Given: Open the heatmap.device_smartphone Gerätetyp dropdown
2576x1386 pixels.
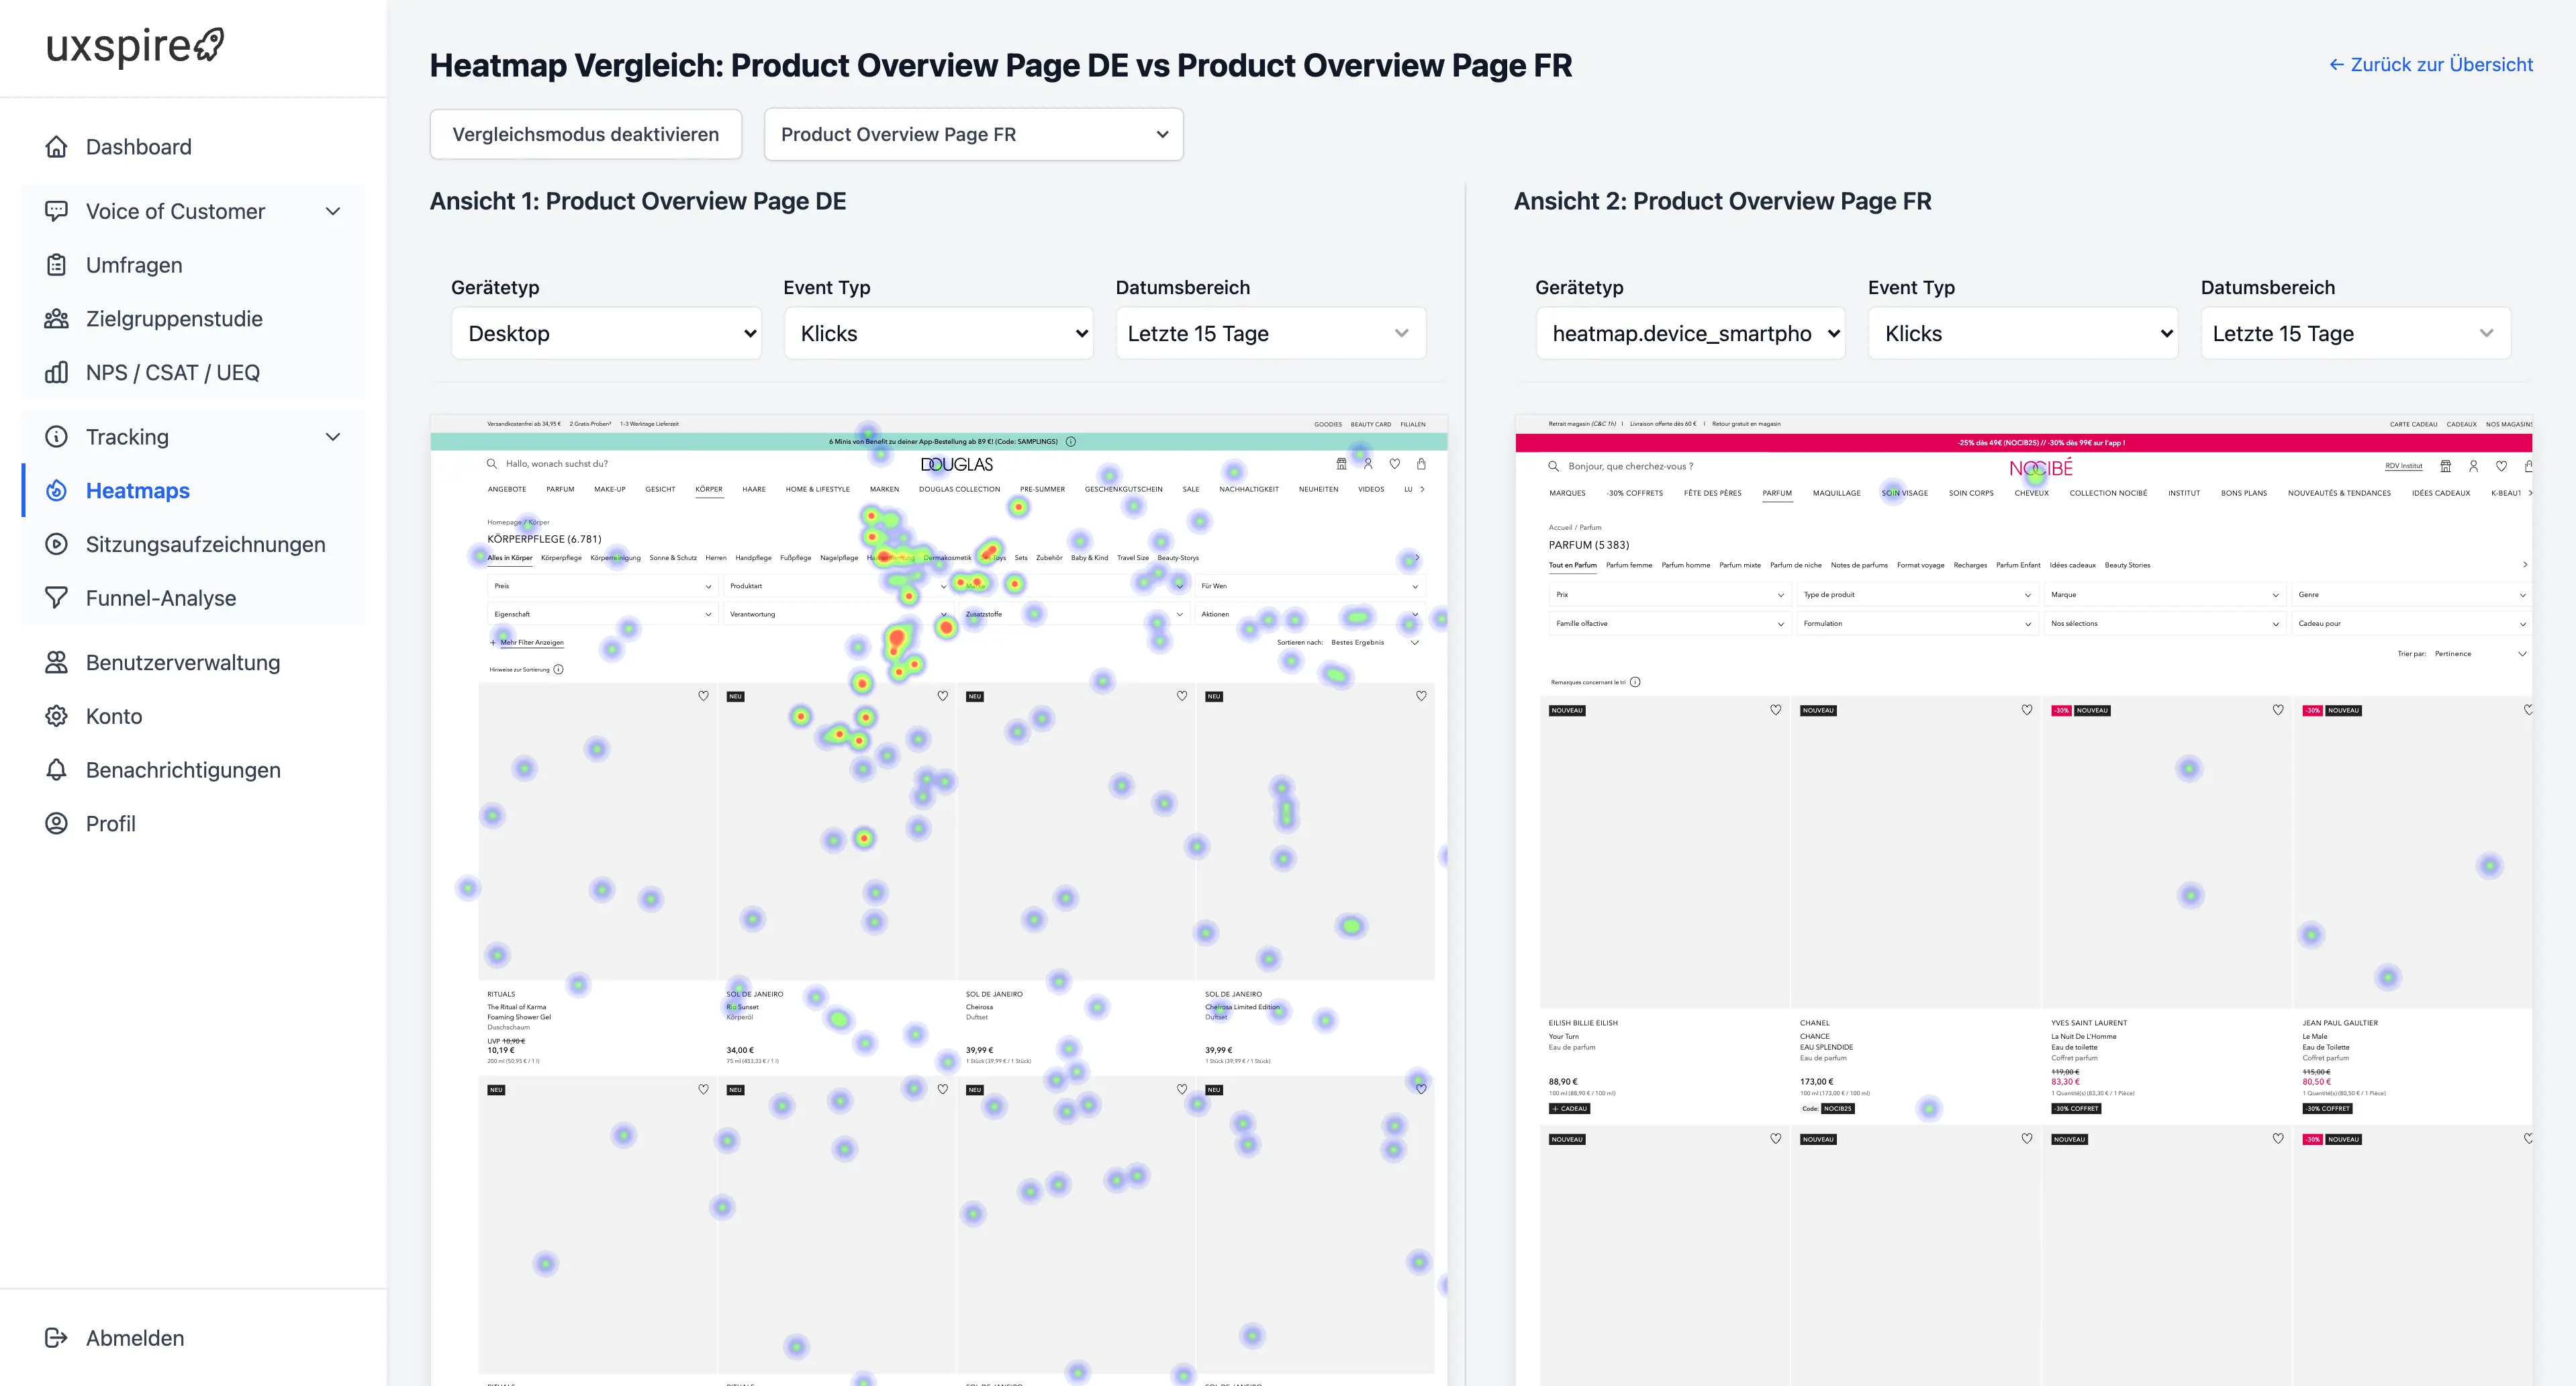Looking at the screenshot, I should [1690, 333].
